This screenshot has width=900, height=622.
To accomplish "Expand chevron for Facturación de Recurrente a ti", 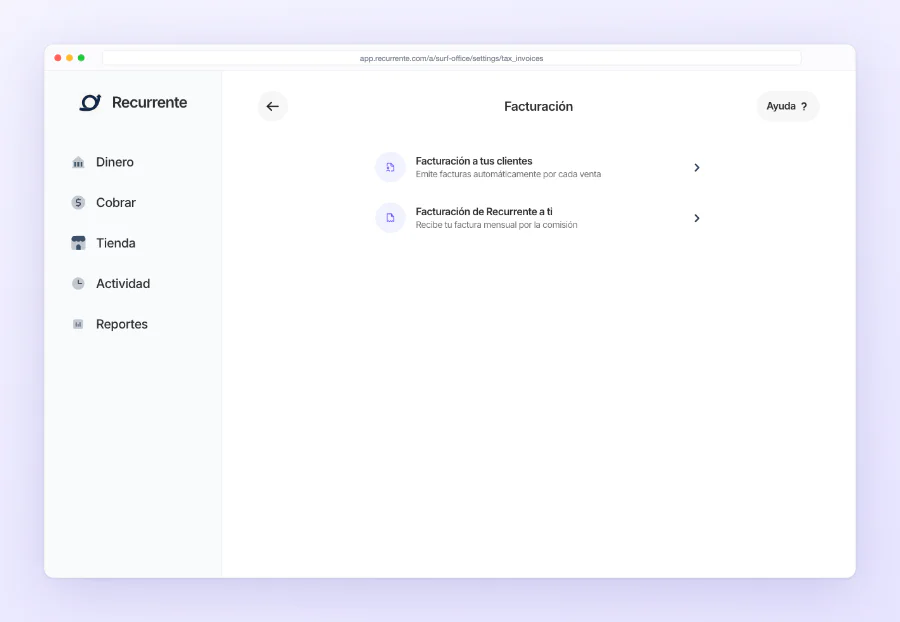I will 697,218.
